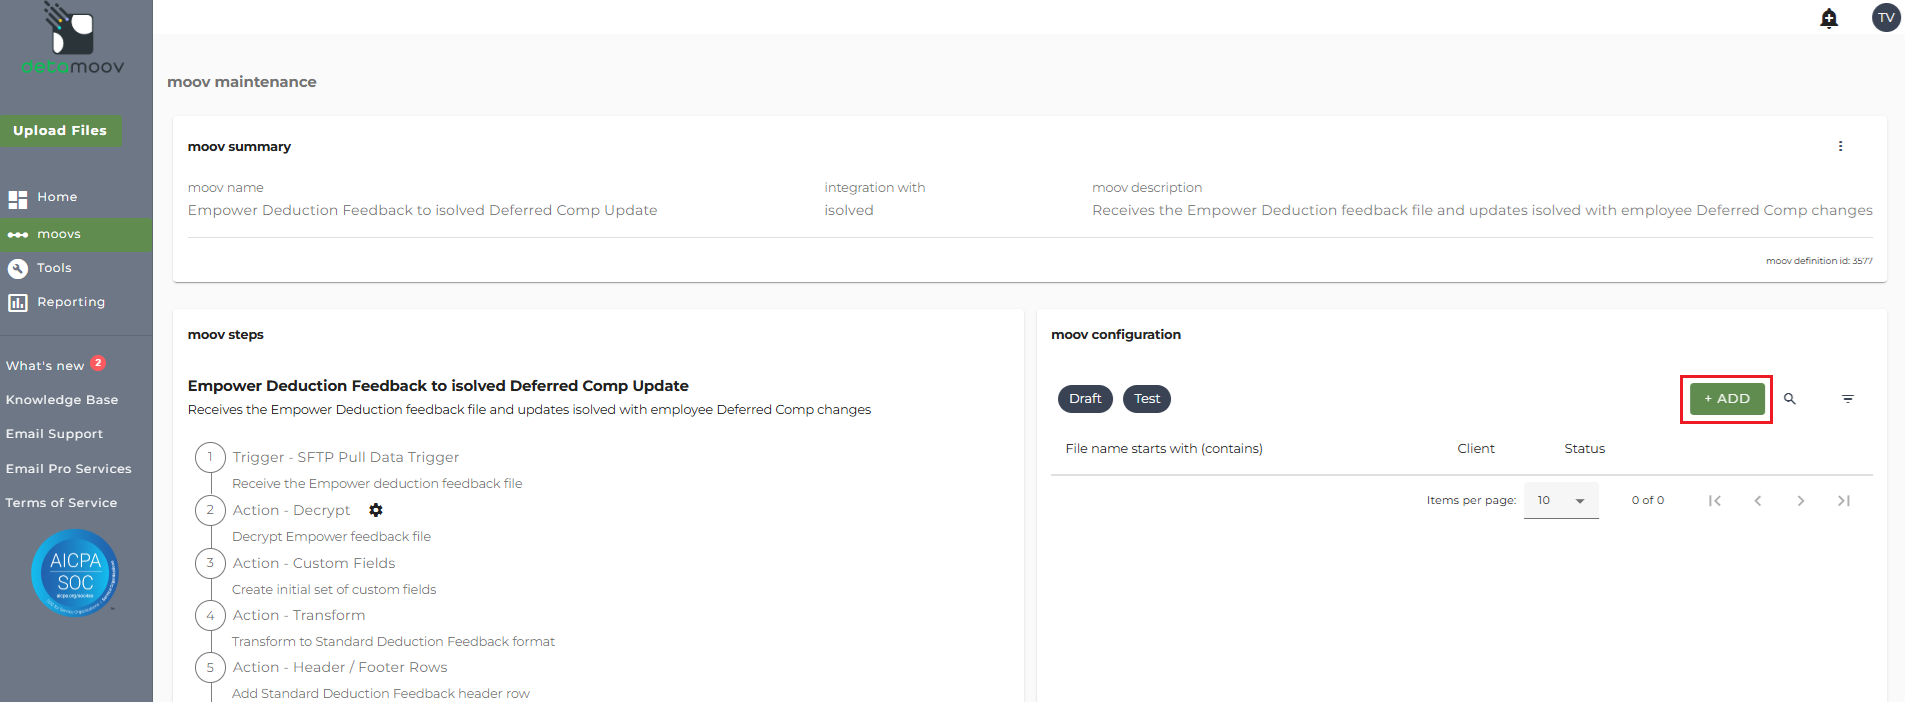Click the moovs sidebar icon
Screen dimensions: 1906x702
[x=18, y=235]
